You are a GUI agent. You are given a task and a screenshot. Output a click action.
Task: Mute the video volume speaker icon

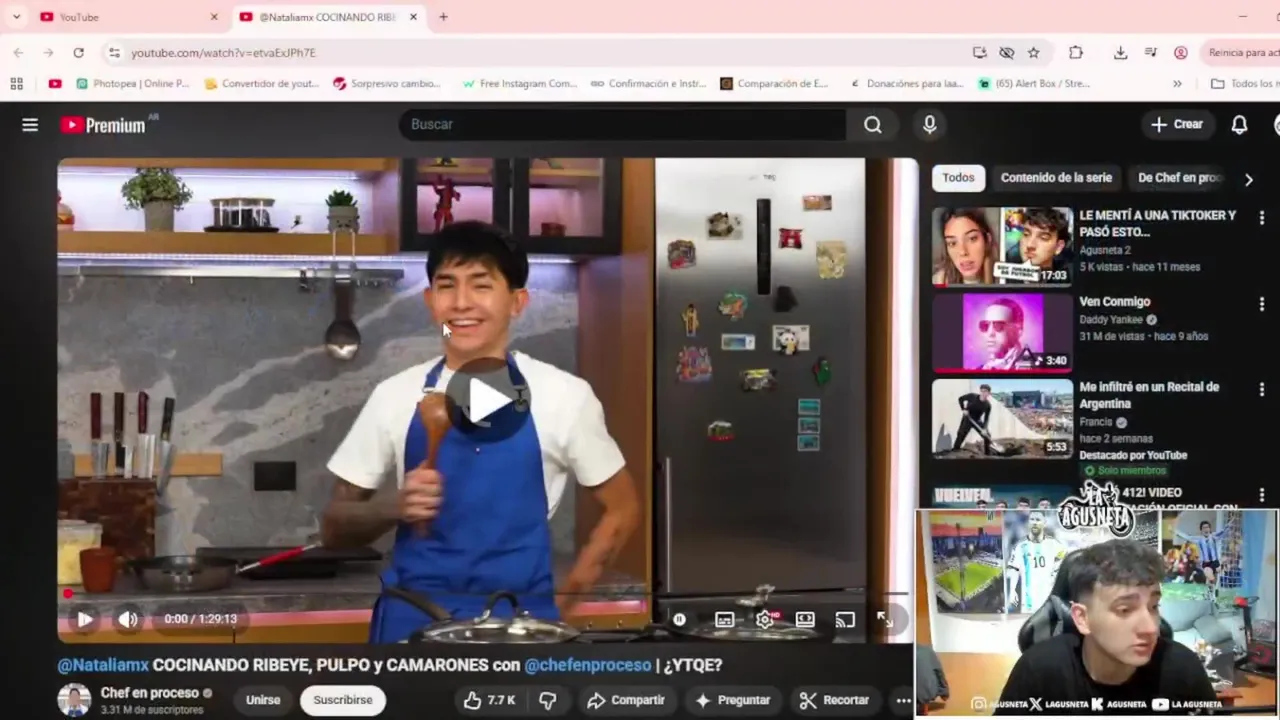pos(128,619)
